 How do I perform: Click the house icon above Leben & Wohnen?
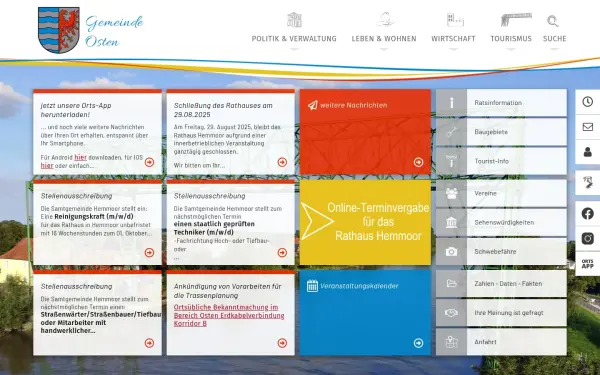(385, 20)
